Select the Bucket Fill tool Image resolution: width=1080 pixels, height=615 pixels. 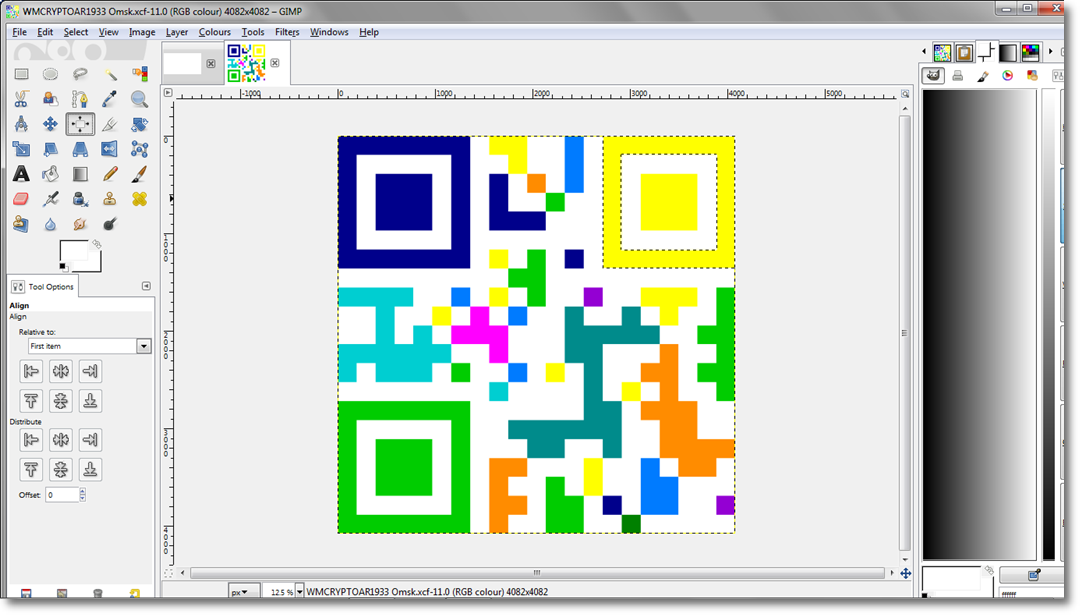50,174
